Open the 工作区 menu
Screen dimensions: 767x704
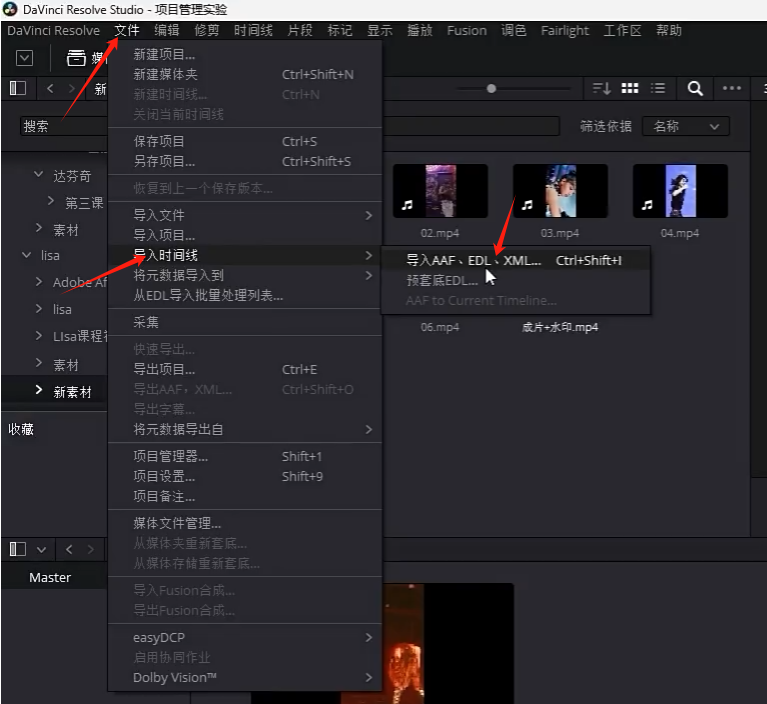622,30
